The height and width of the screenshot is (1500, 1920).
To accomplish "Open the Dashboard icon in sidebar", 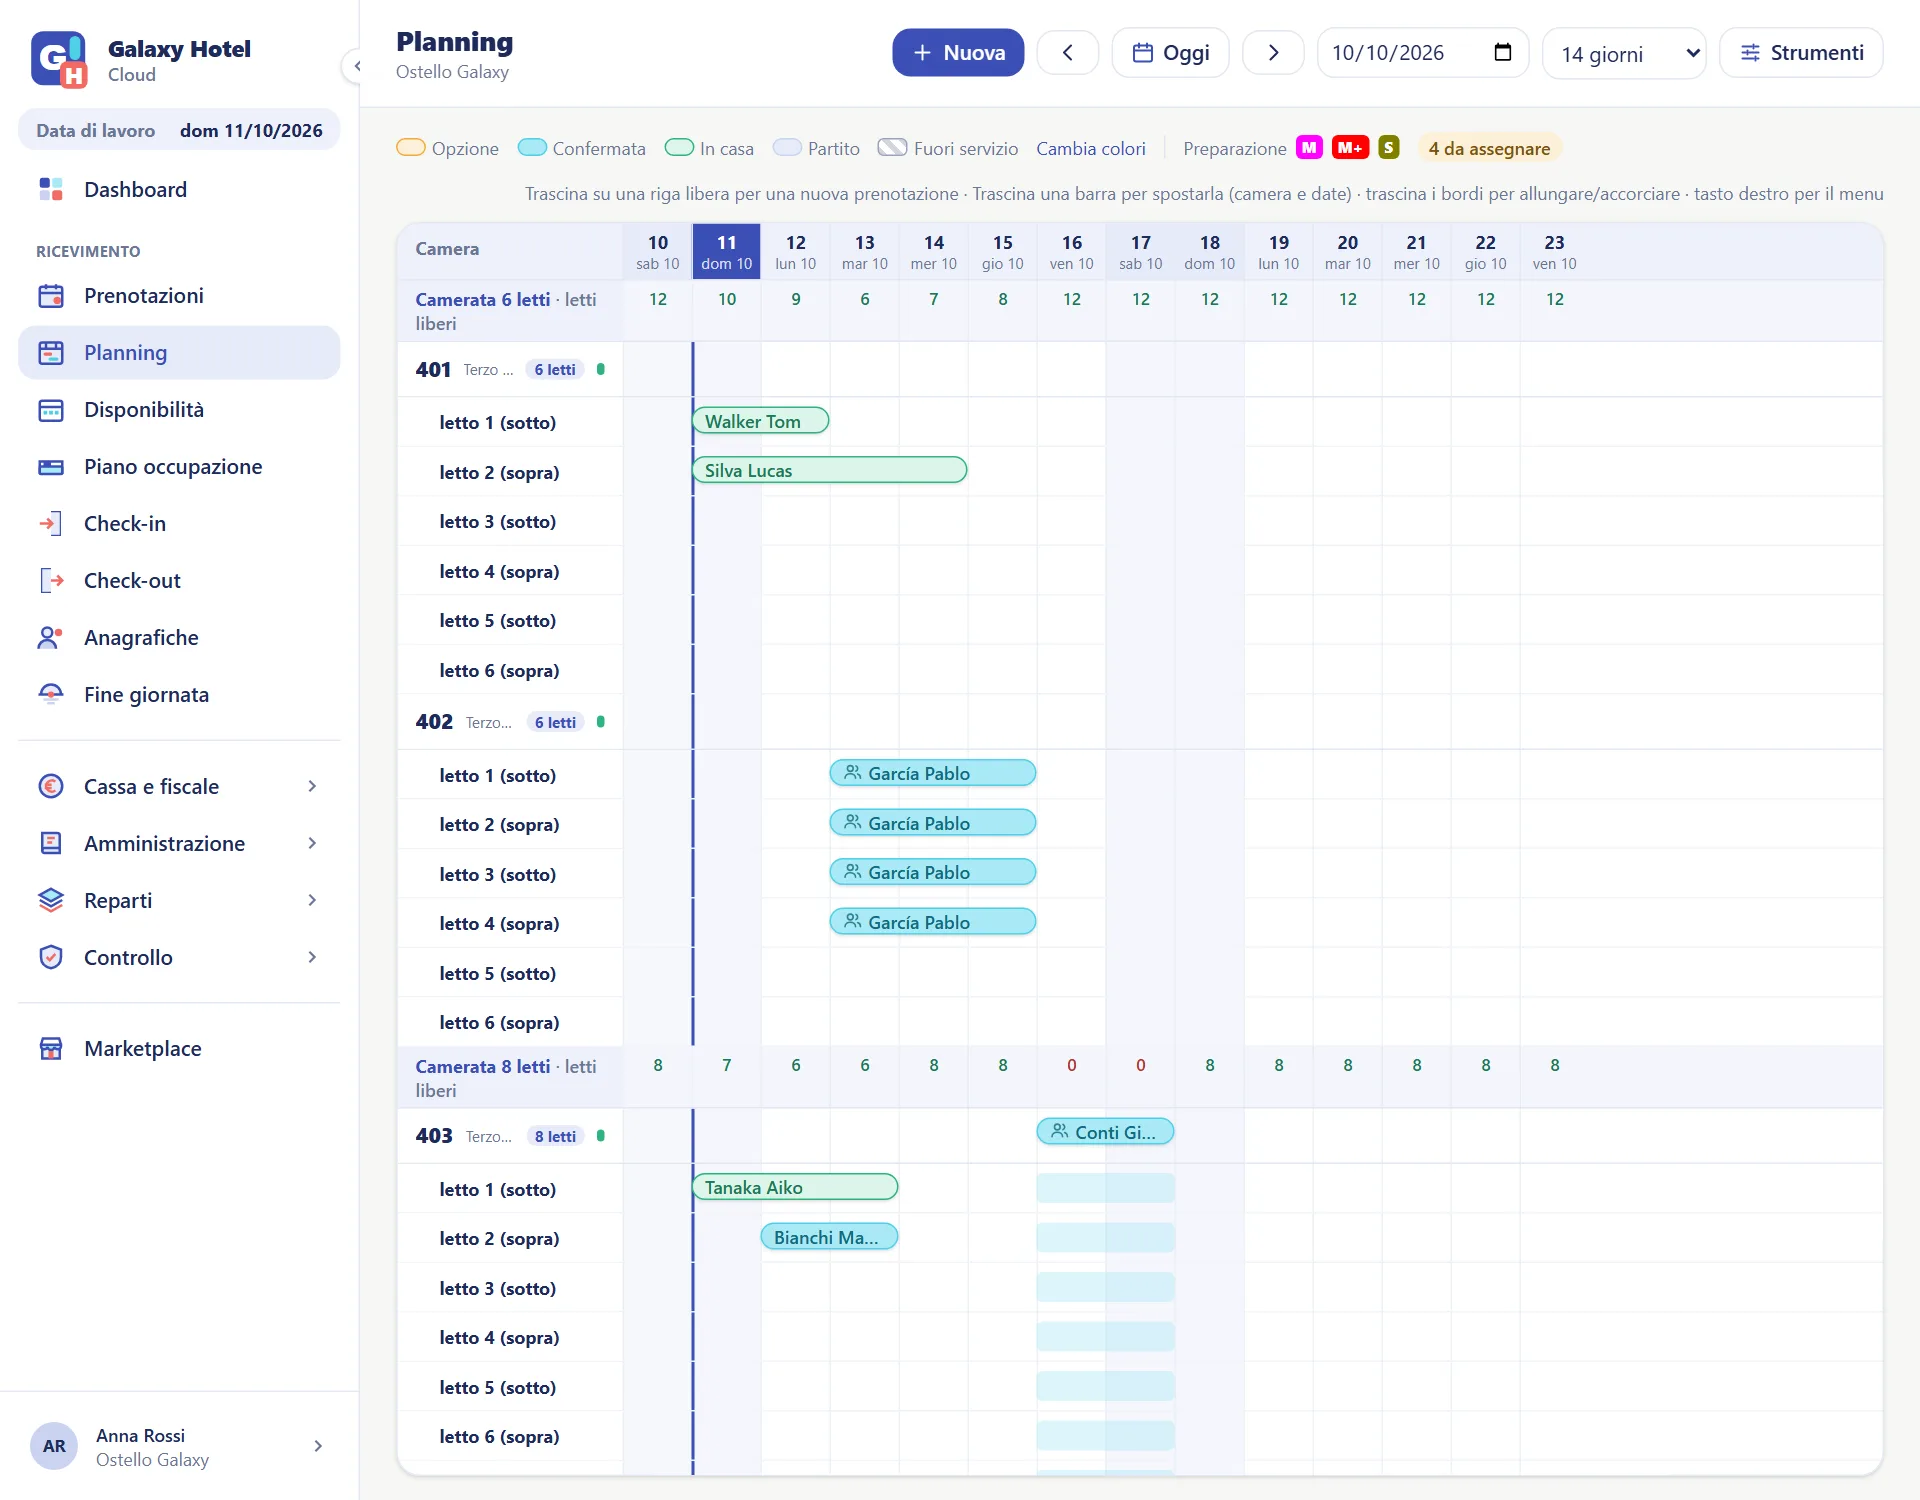I will point(51,189).
